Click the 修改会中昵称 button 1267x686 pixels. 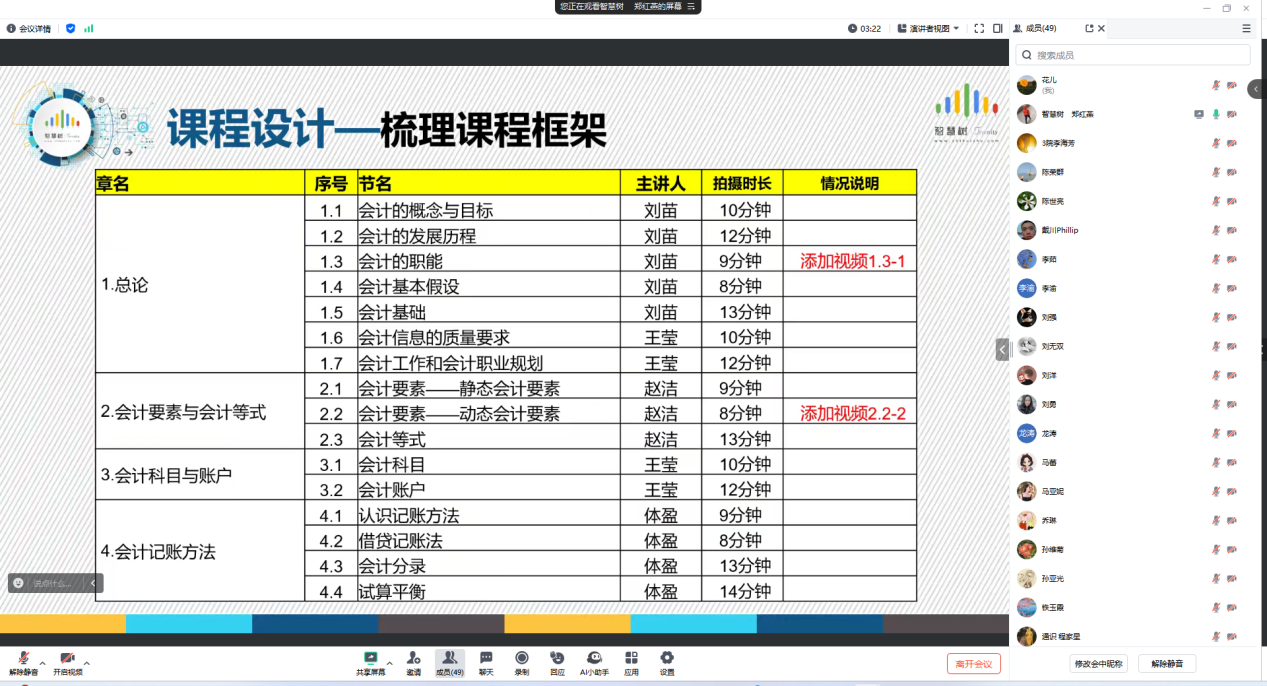(1098, 663)
